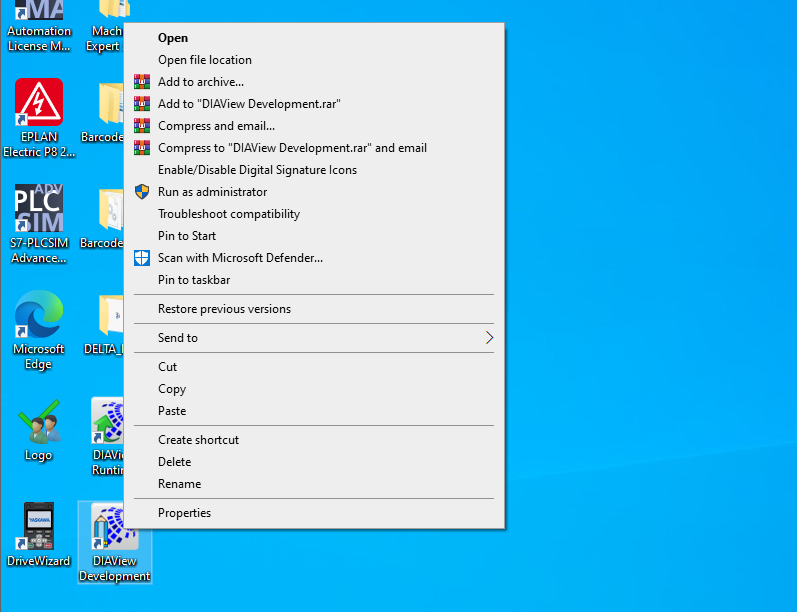The image size is (797, 612).
Task: Scan with Microsoft Defender
Action: [240, 258]
